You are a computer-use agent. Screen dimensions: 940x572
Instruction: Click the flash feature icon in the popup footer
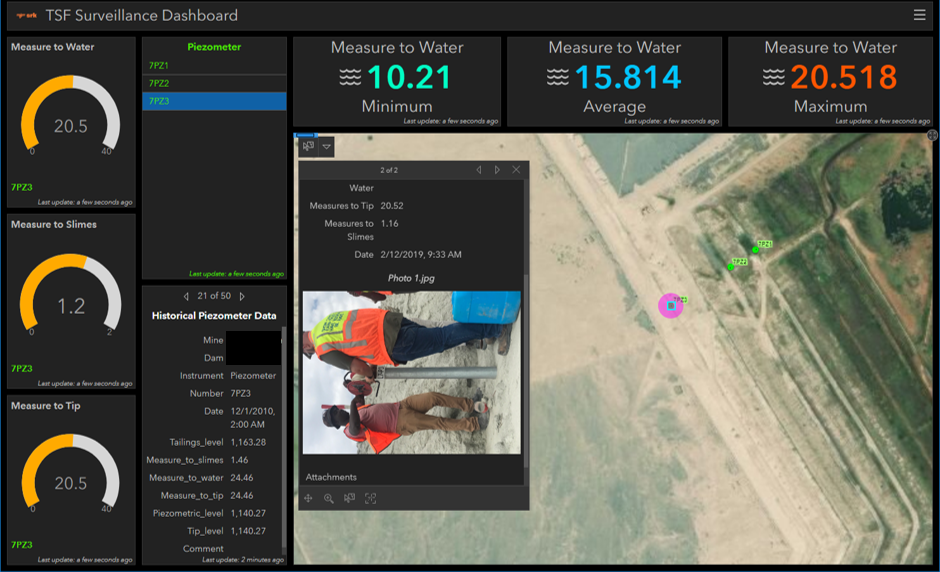pos(349,498)
